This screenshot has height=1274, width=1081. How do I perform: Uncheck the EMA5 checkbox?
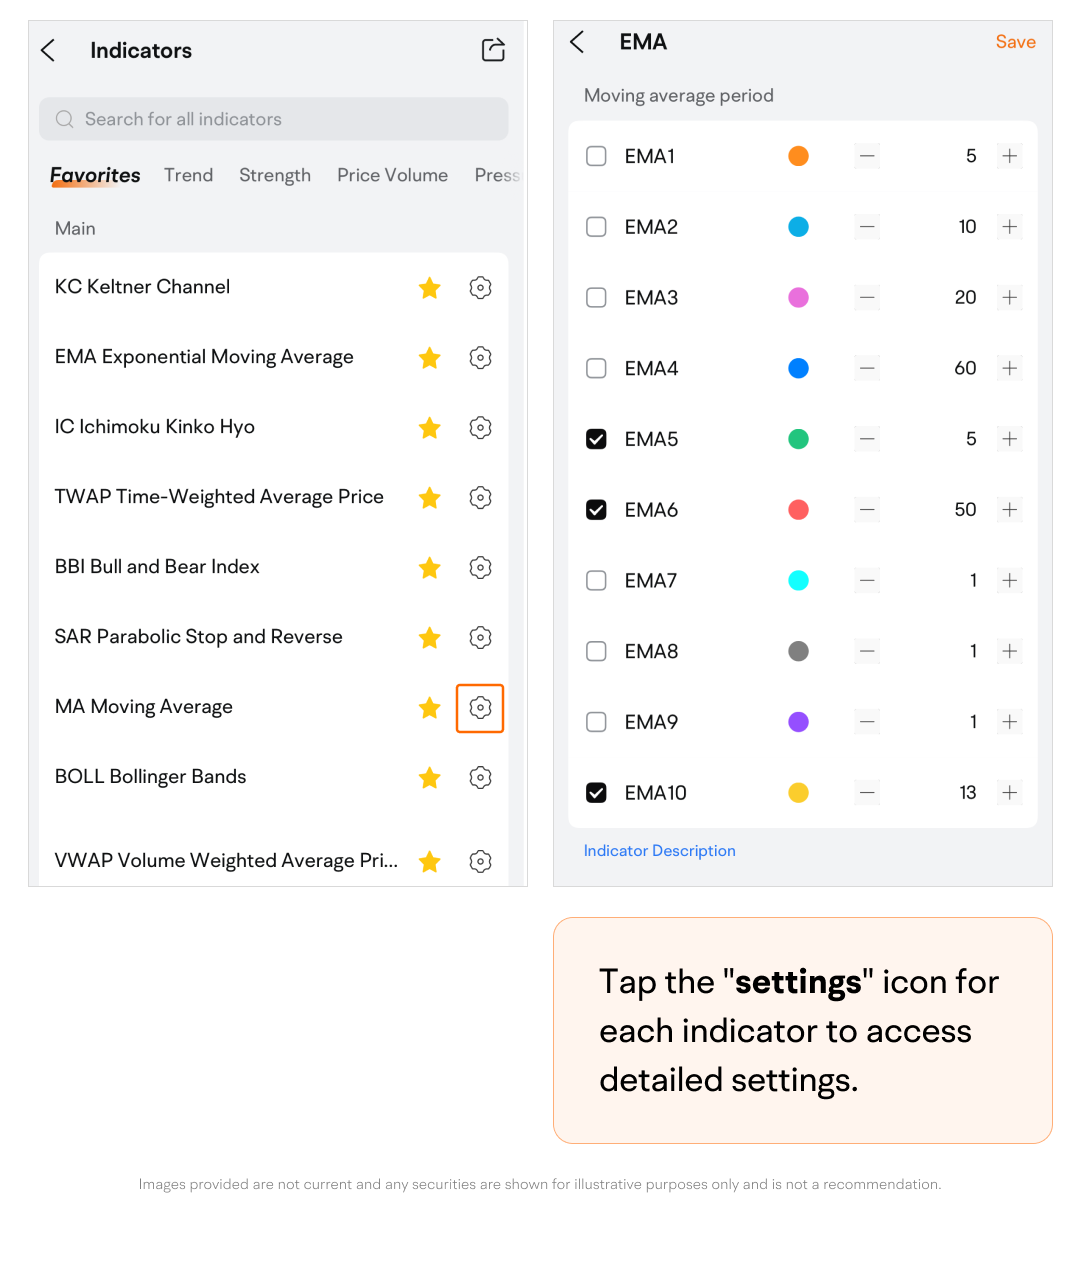click(596, 439)
